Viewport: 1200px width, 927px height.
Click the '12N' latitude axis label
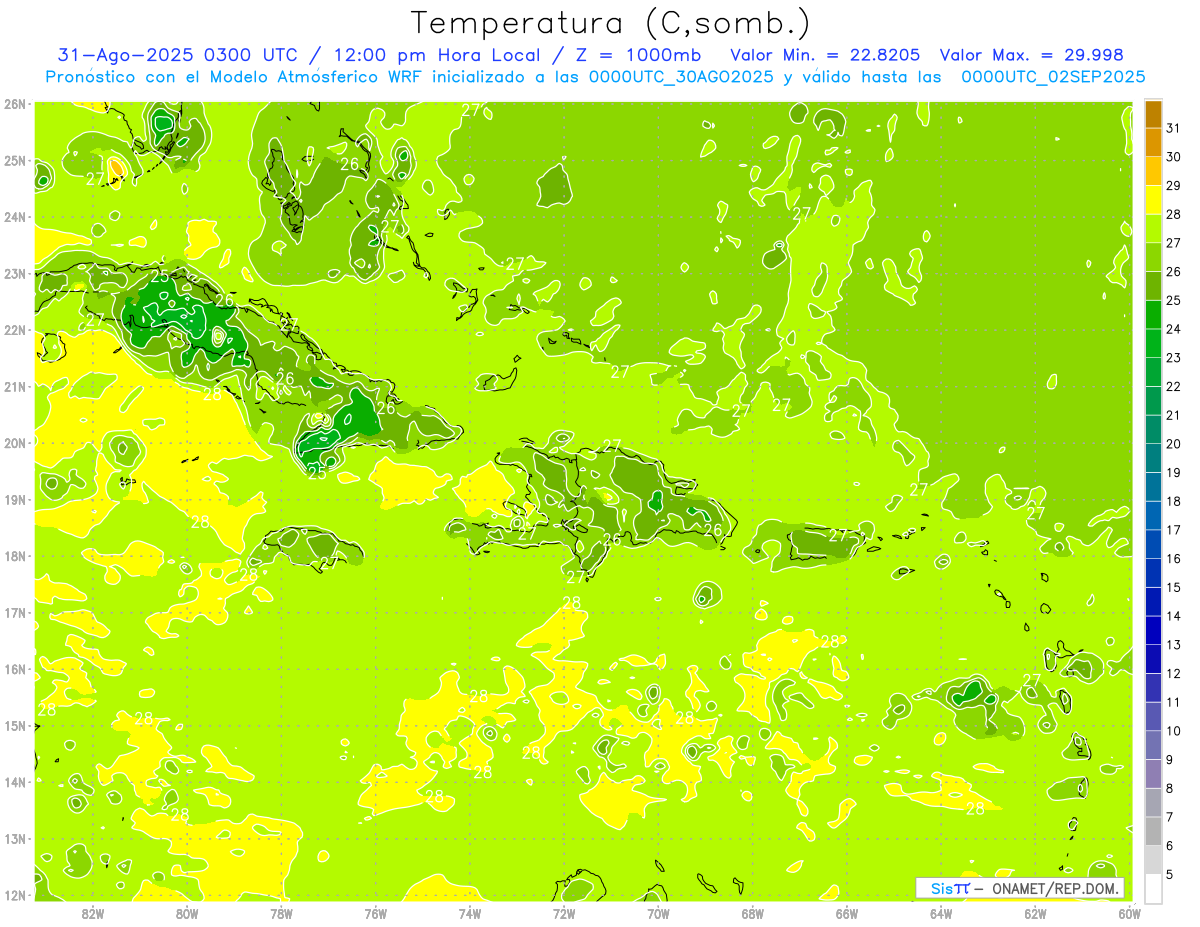(14, 895)
